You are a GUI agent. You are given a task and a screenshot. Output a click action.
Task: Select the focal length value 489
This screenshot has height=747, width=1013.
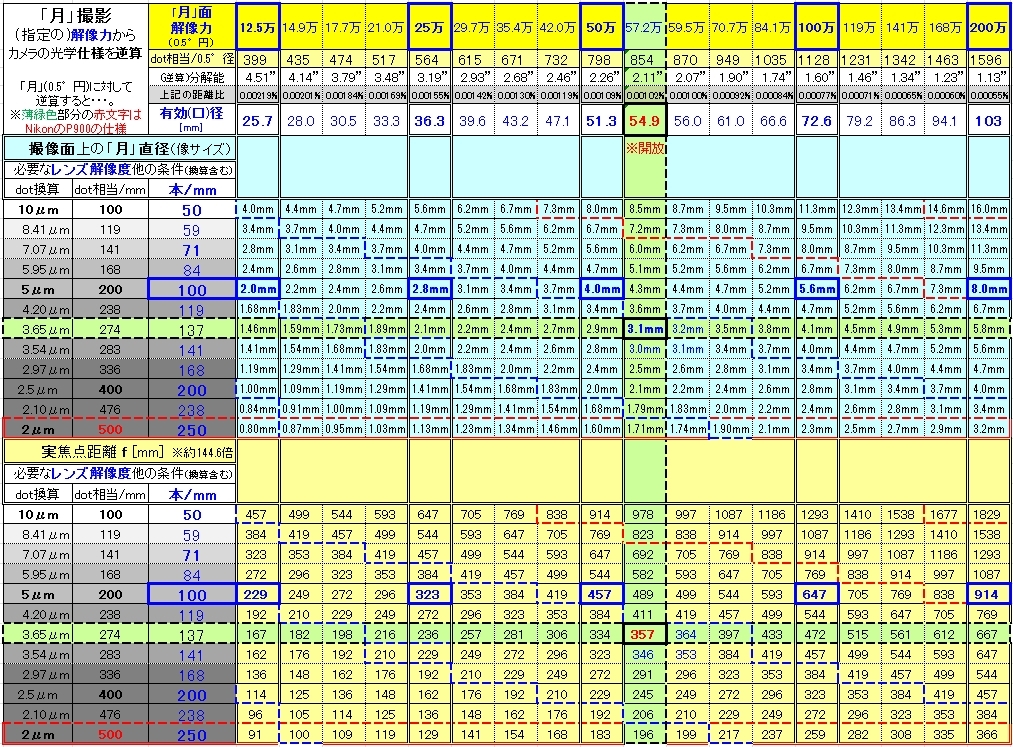click(644, 595)
